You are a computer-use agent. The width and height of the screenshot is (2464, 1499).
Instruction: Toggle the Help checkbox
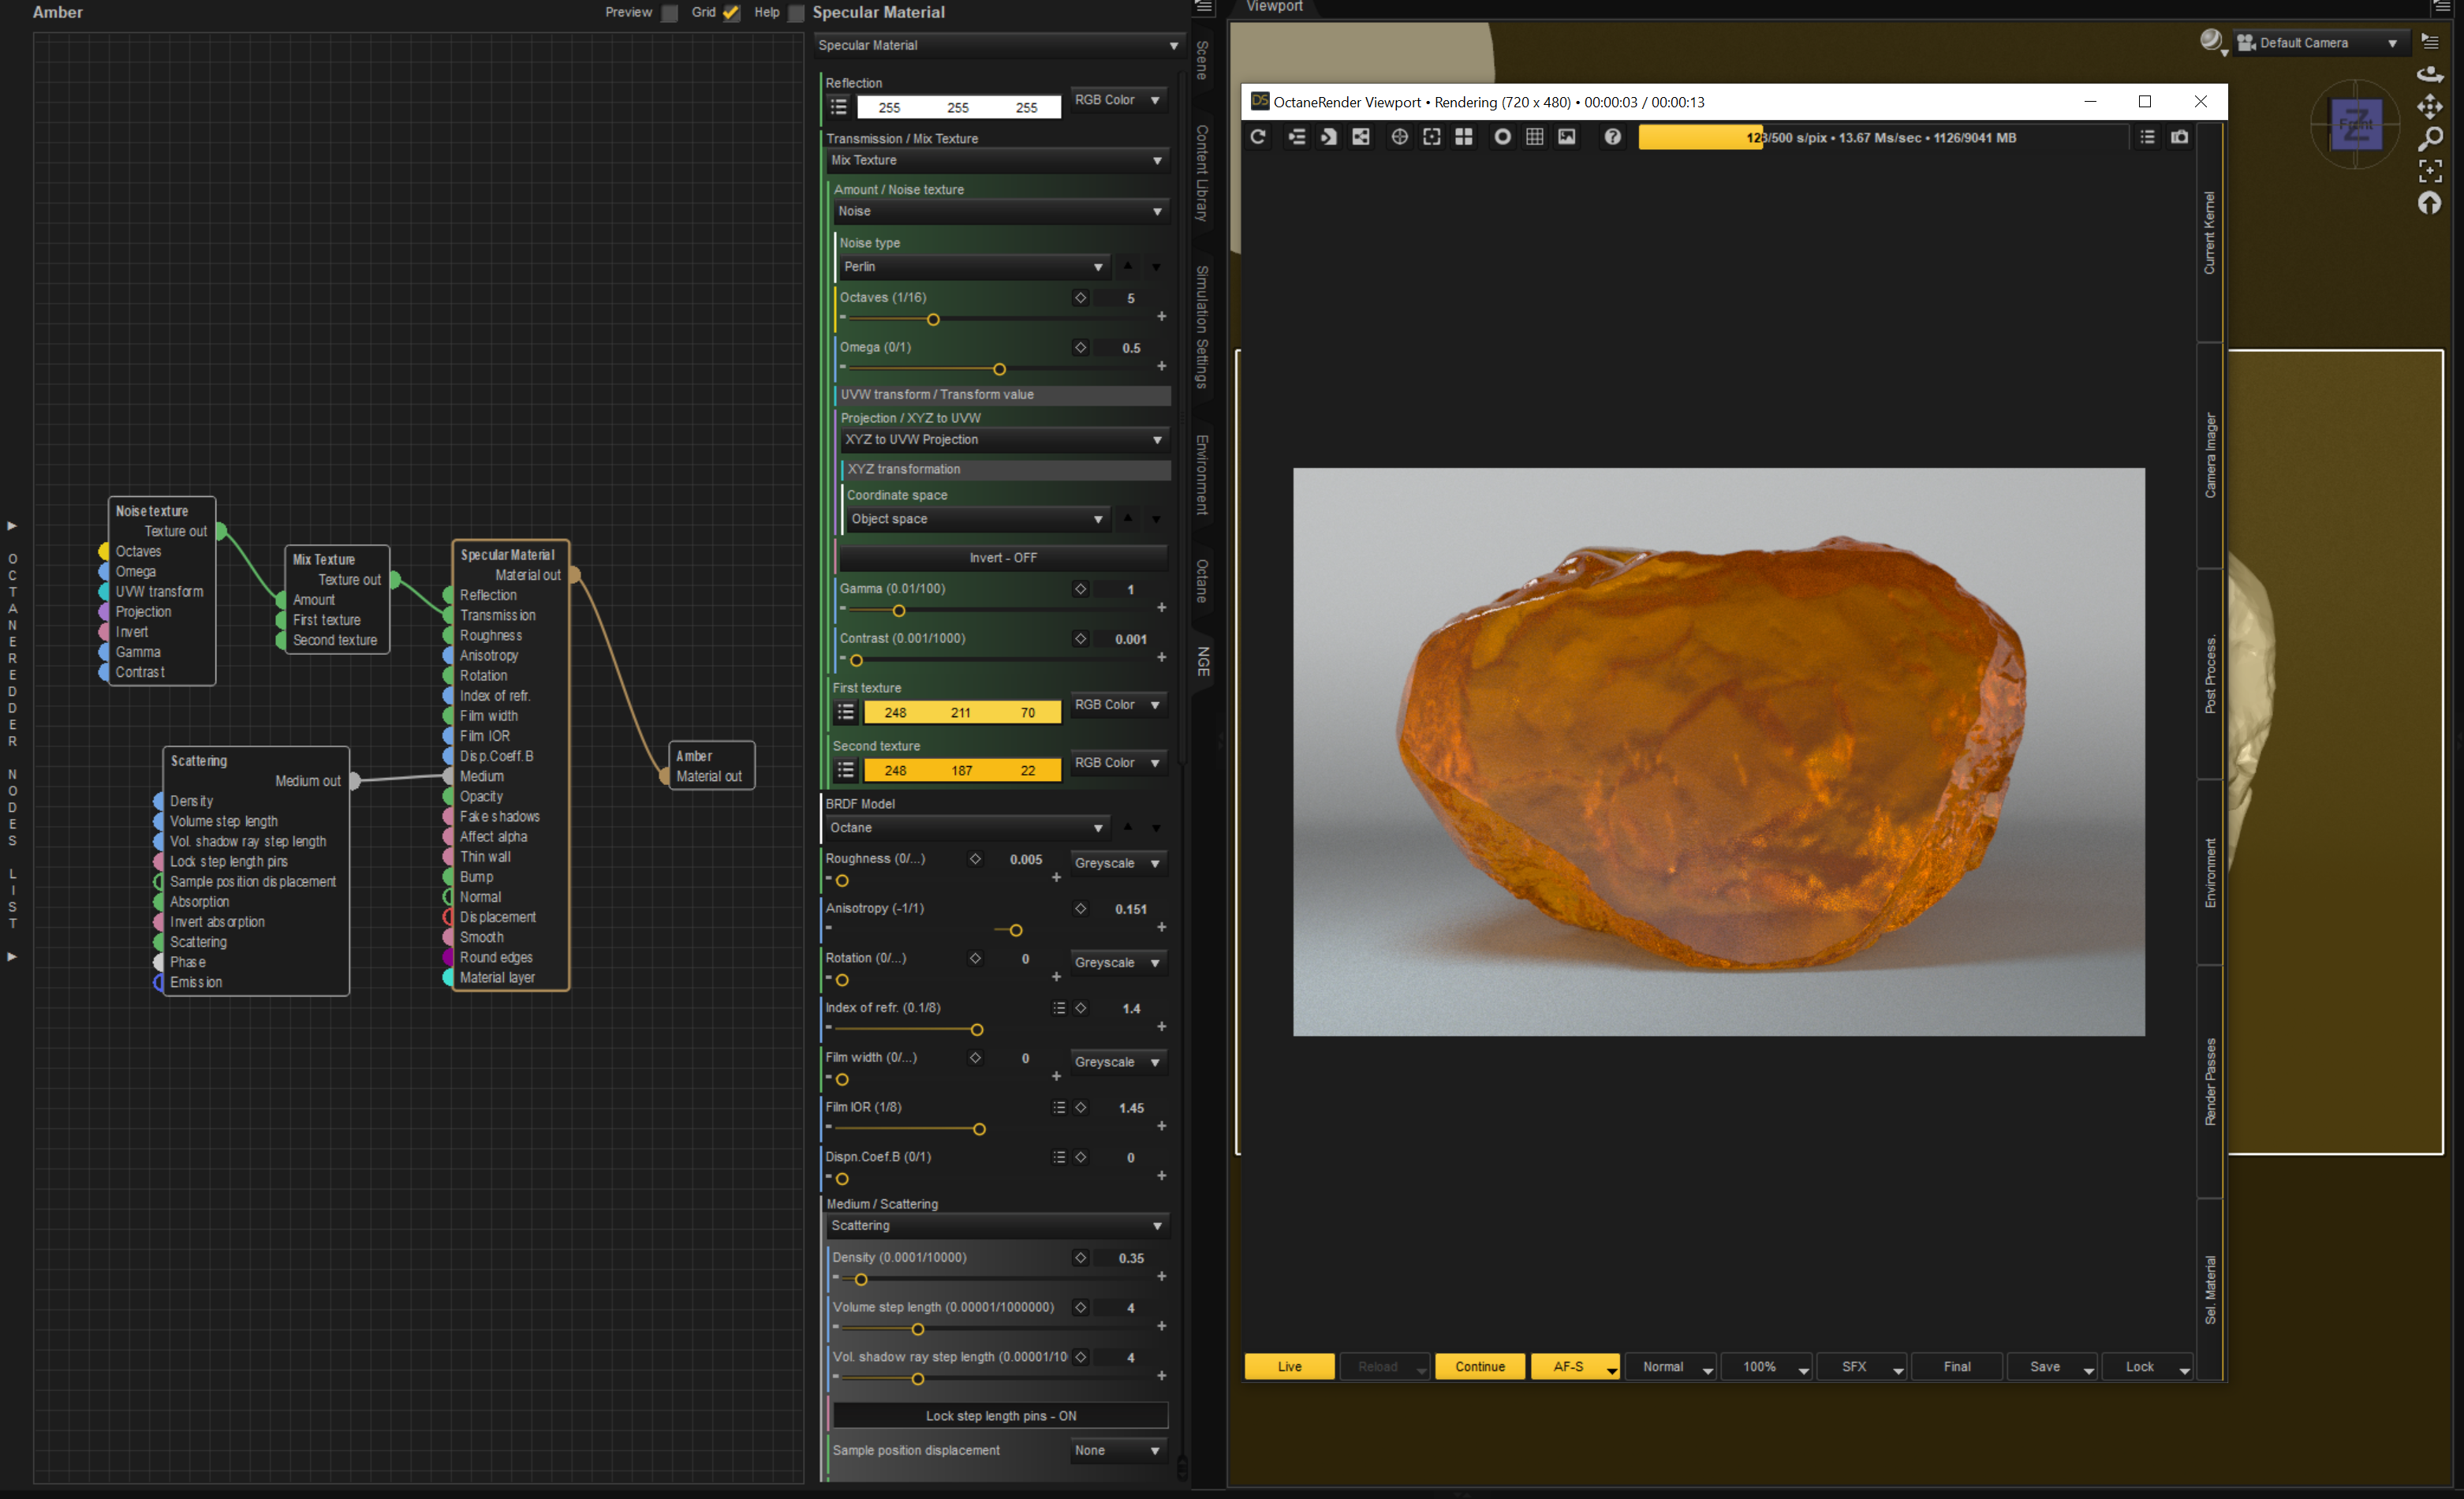click(796, 13)
